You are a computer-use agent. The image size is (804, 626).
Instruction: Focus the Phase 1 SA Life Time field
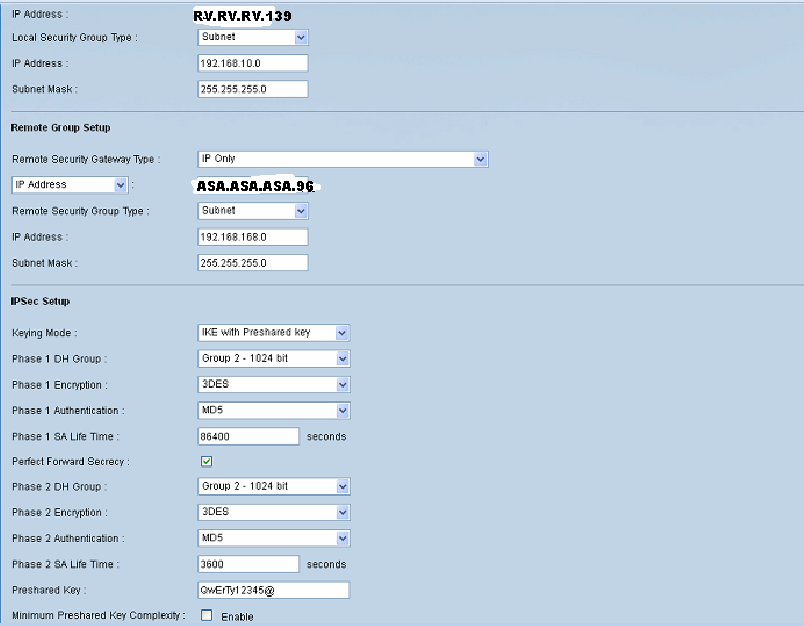pyautogui.click(x=248, y=436)
